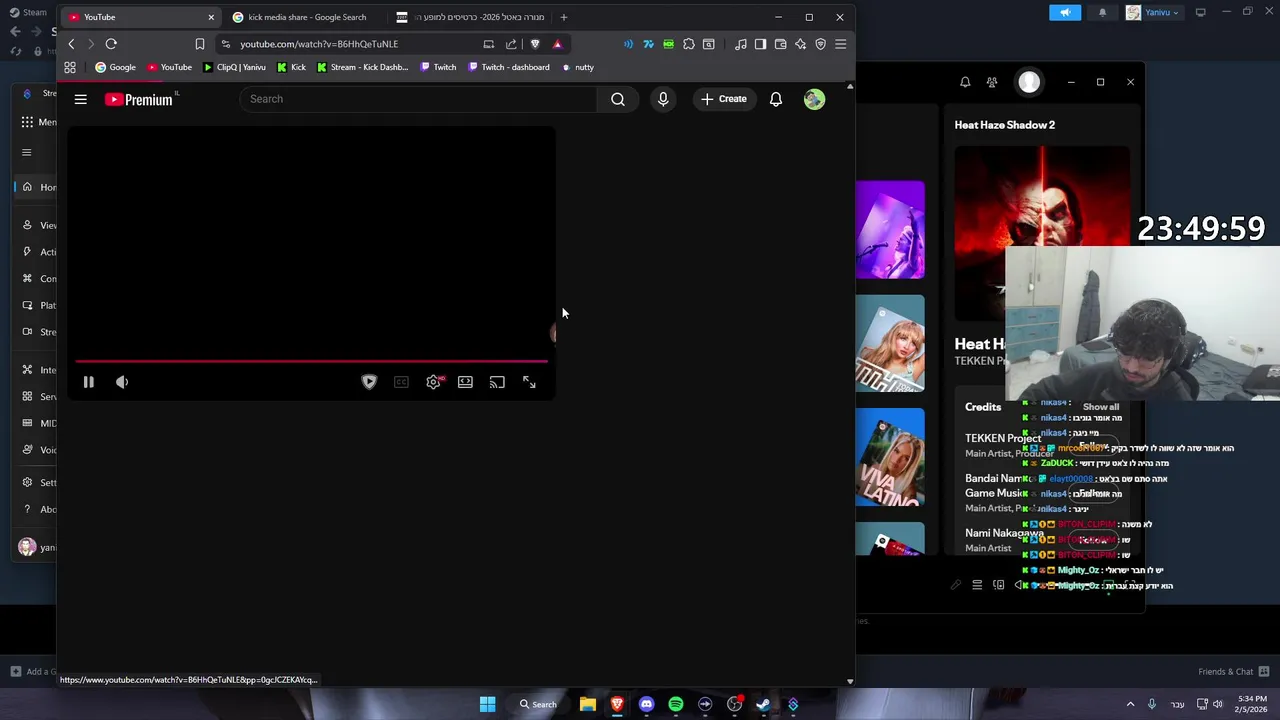Focus the YouTube Search field

[418, 99]
